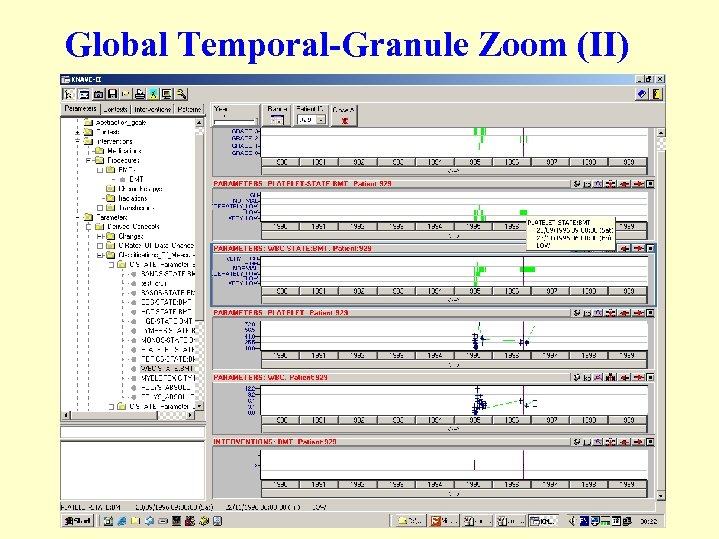The height and width of the screenshot is (539, 719).
Task: Click the tree-view icon, first in toolbar
Action: [68, 94]
